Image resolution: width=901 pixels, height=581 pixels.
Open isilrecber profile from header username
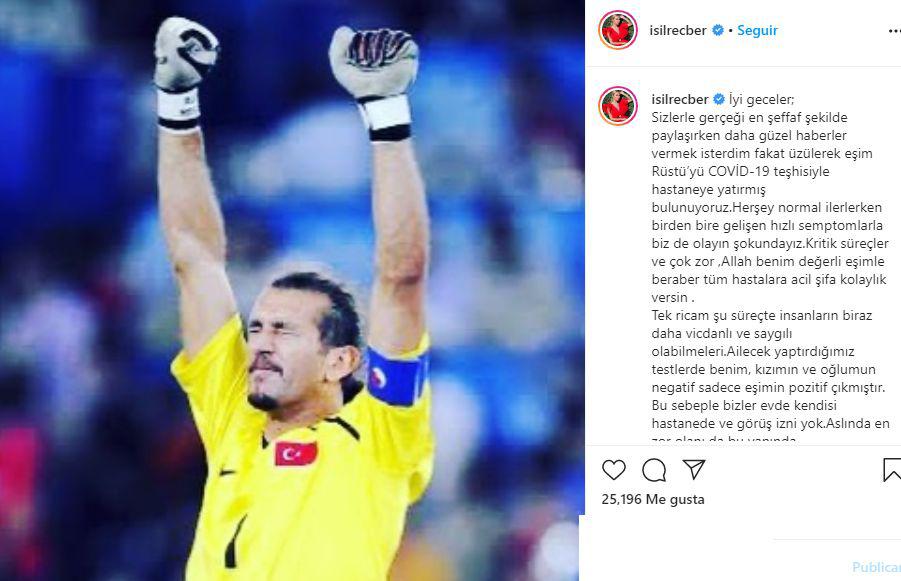point(678,30)
